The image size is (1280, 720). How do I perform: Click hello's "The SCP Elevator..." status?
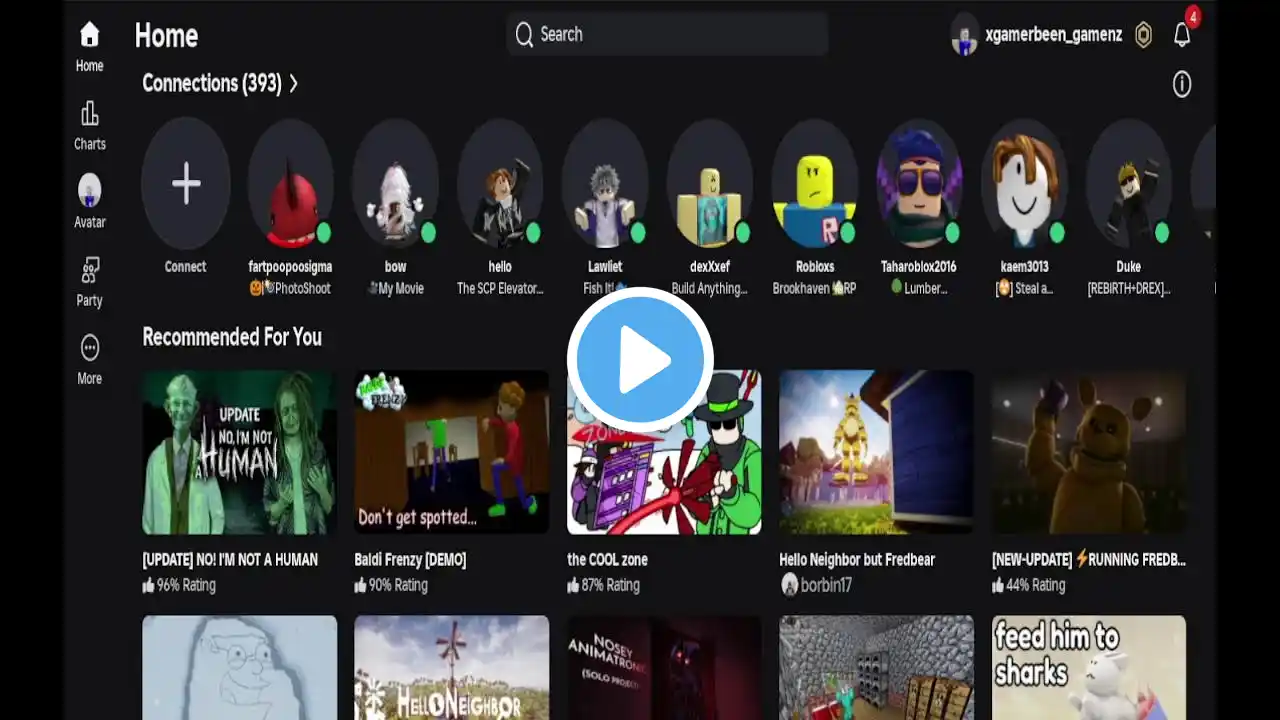coord(500,289)
